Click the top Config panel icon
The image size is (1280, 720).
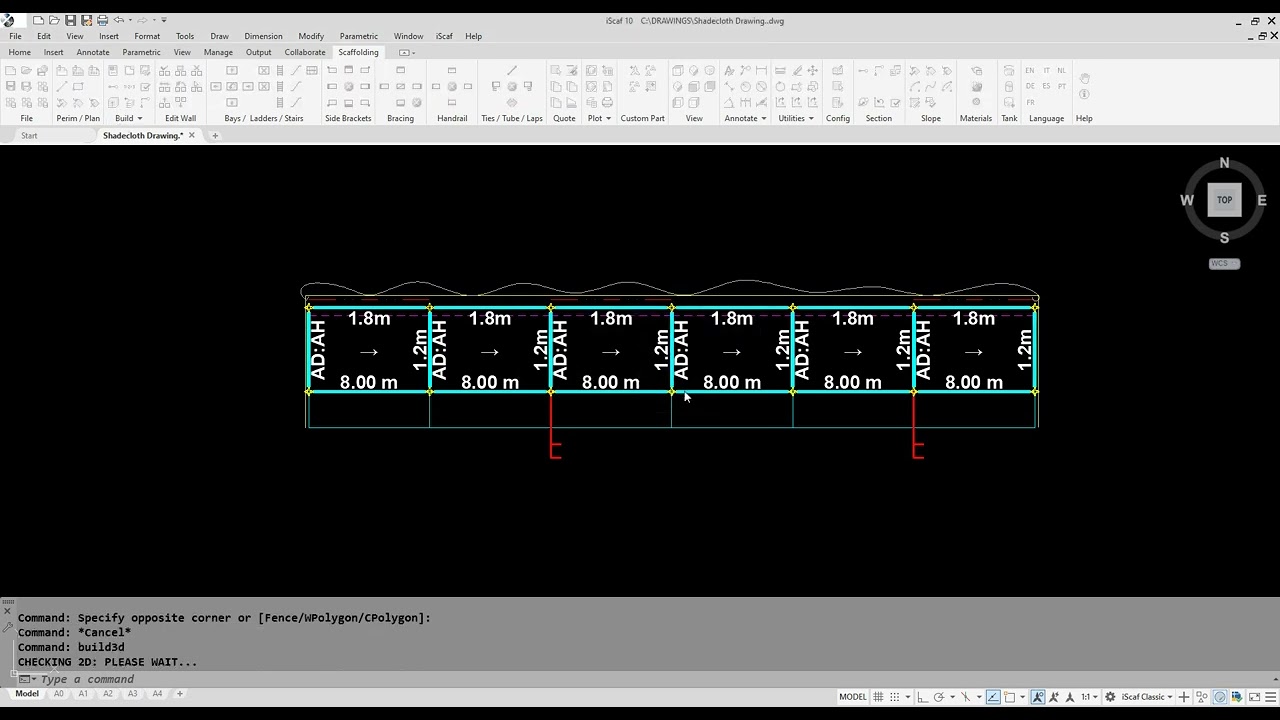[x=837, y=70]
